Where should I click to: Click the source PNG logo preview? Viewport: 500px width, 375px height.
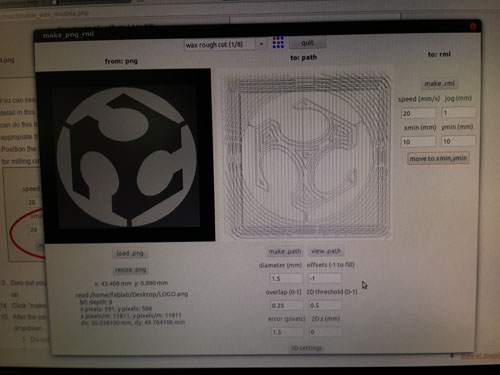125,156
